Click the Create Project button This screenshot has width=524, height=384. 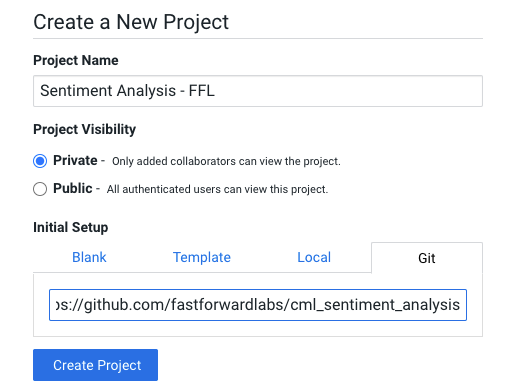95,365
